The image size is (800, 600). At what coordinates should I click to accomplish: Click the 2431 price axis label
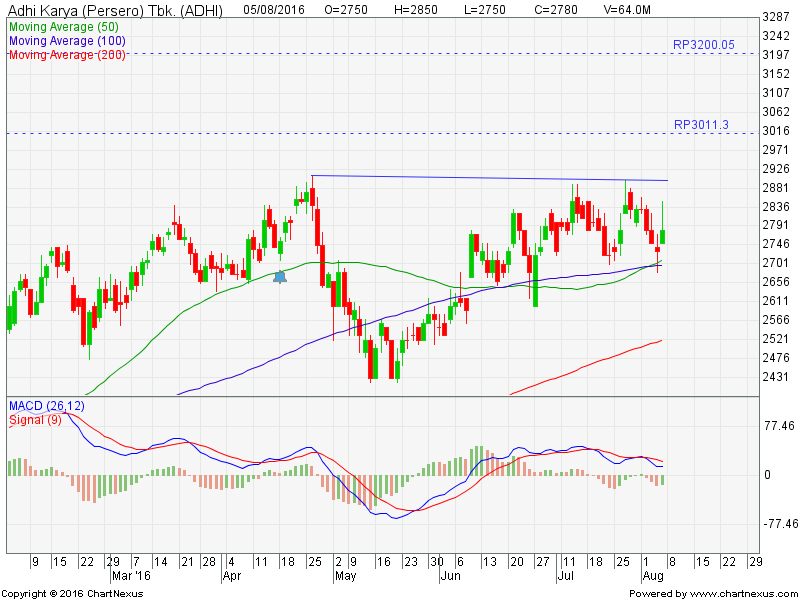pos(776,377)
